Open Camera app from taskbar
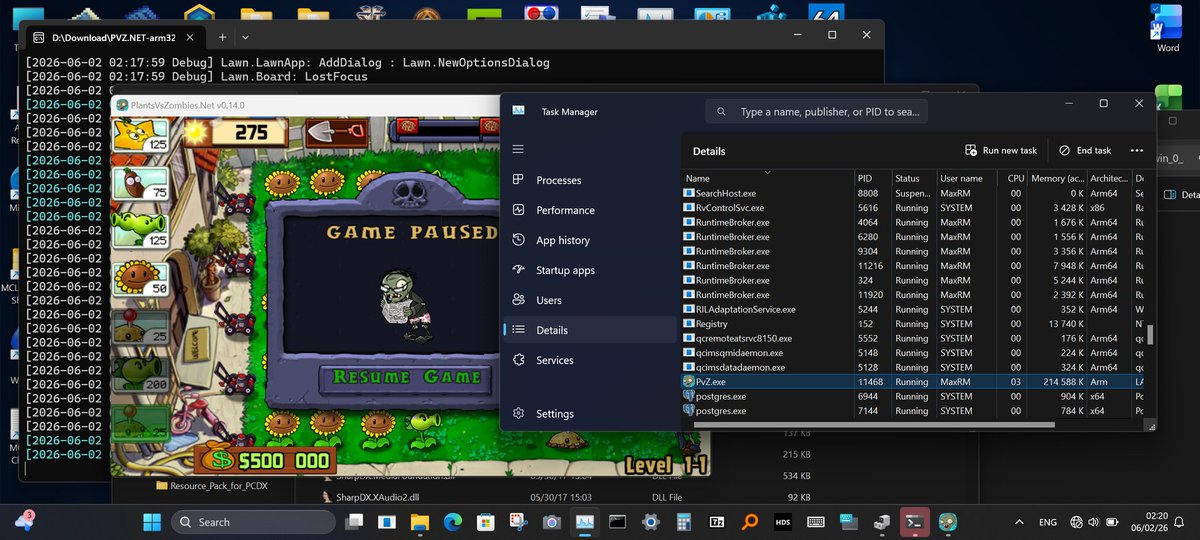The image size is (1200, 540). [x=551, y=521]
